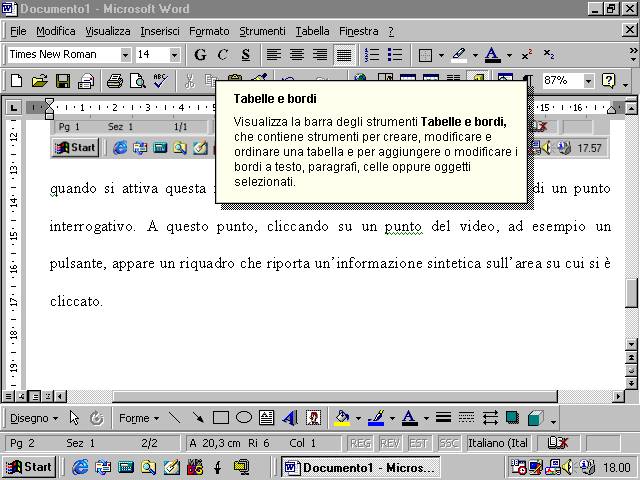Expand the highlight color dropdown arrow
The image size is (640, 480).
click(475, 55)
